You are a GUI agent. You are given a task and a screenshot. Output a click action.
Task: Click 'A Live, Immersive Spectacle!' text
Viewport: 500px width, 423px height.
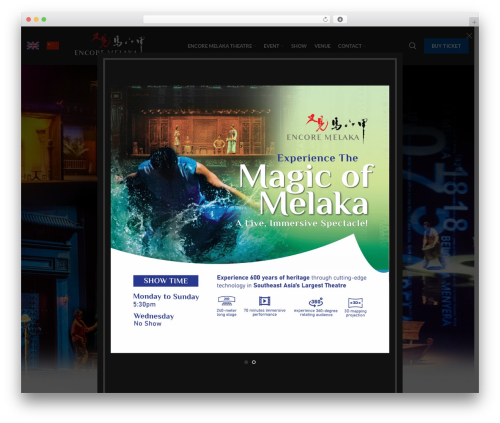302,223
